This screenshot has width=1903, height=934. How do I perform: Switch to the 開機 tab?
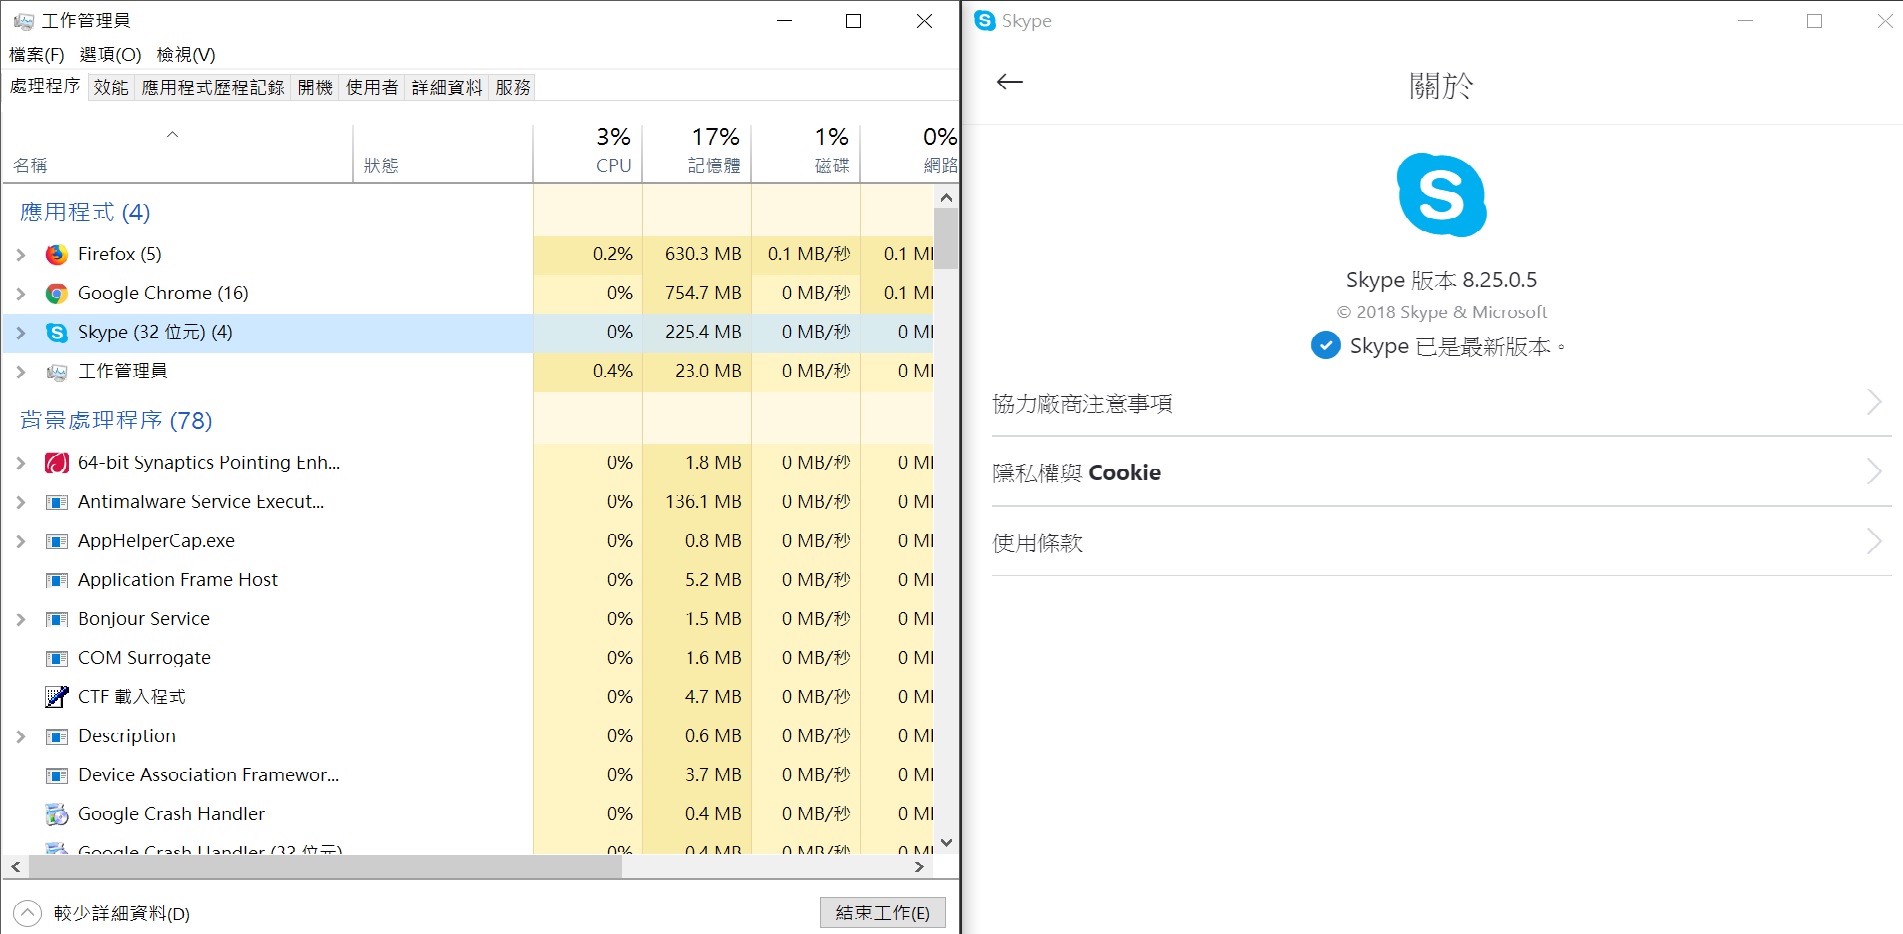click(315, 87)
